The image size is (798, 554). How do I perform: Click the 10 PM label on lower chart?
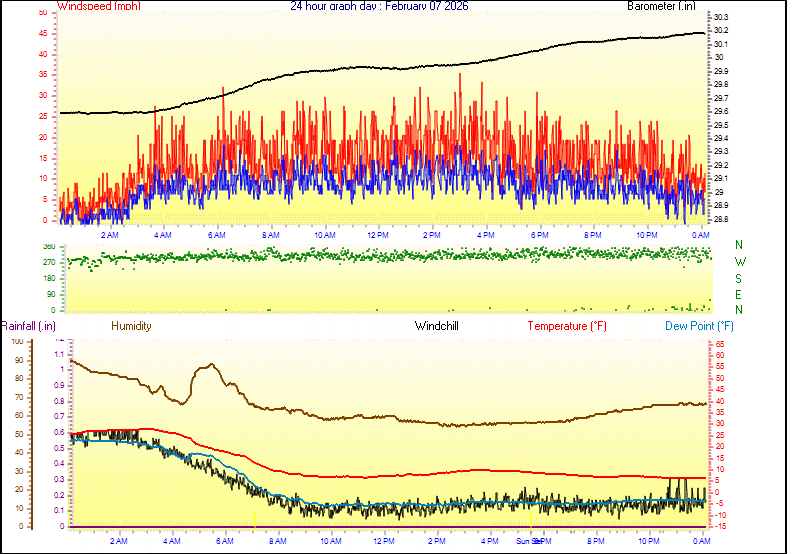pyautogui.click(x=649, y=541)
